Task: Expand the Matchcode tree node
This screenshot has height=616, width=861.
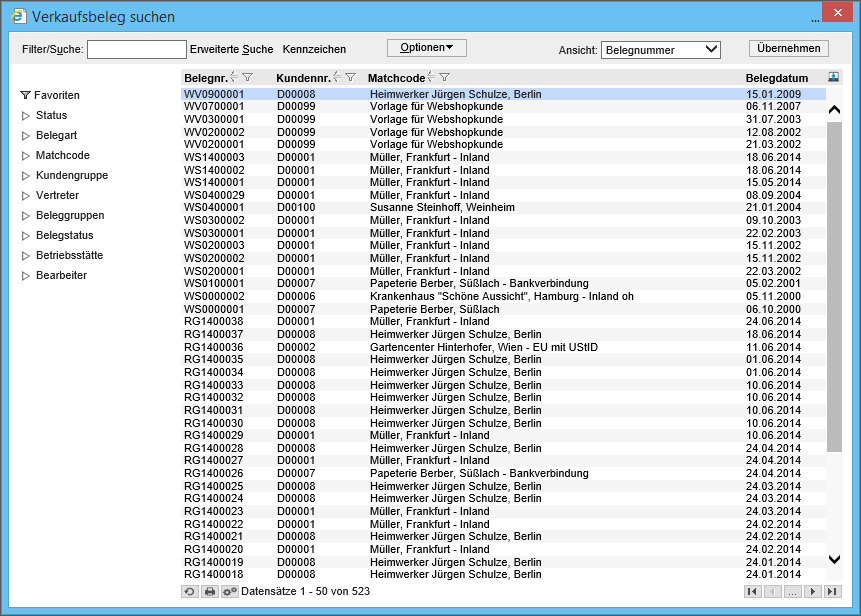Action: [25, 156]
